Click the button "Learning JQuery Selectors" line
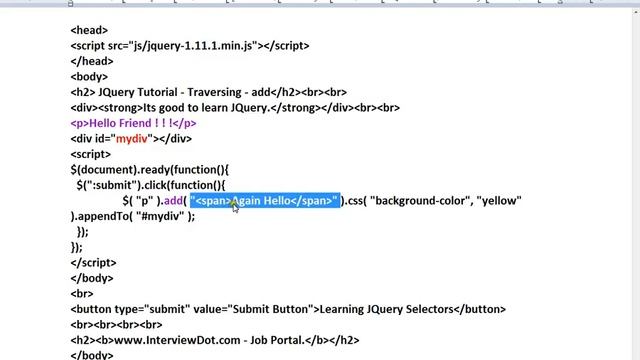 pos(288,309)
